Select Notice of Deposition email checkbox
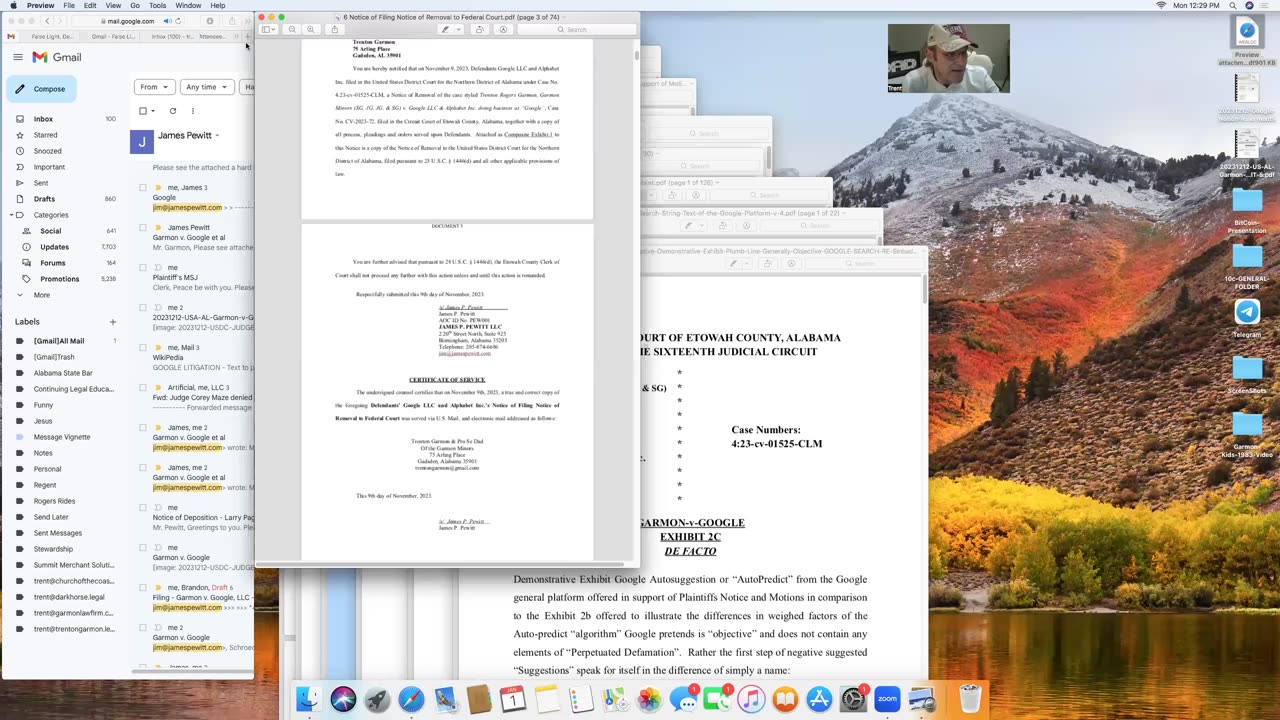Image resolution: width=1280 pixels, height=720 pixels. coord(143,507)
